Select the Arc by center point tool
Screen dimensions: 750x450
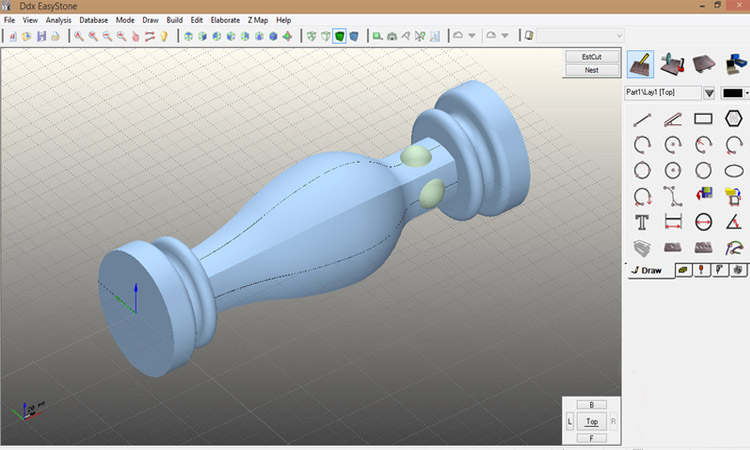(673, 144)
